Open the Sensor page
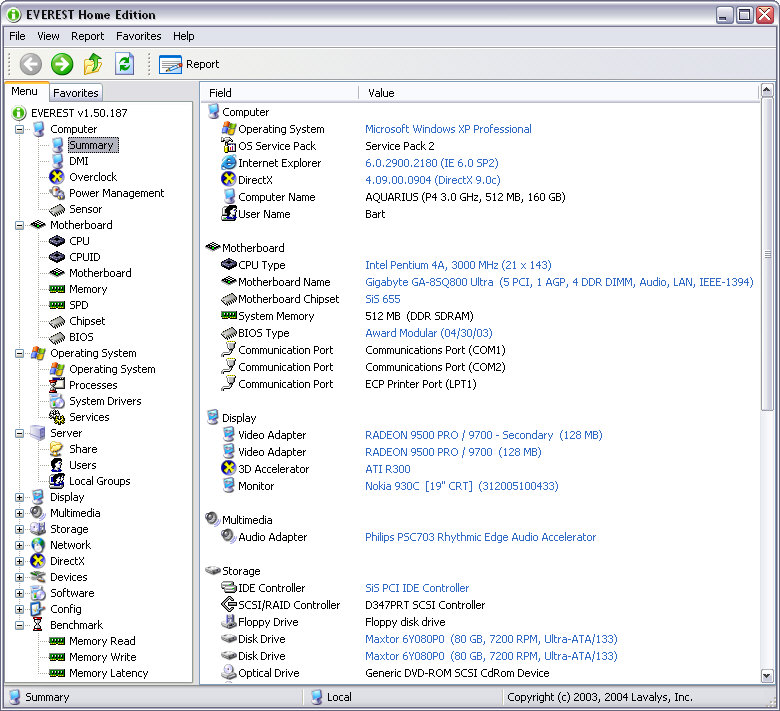Viewport: 780px width, 711px height. point(86,209)
